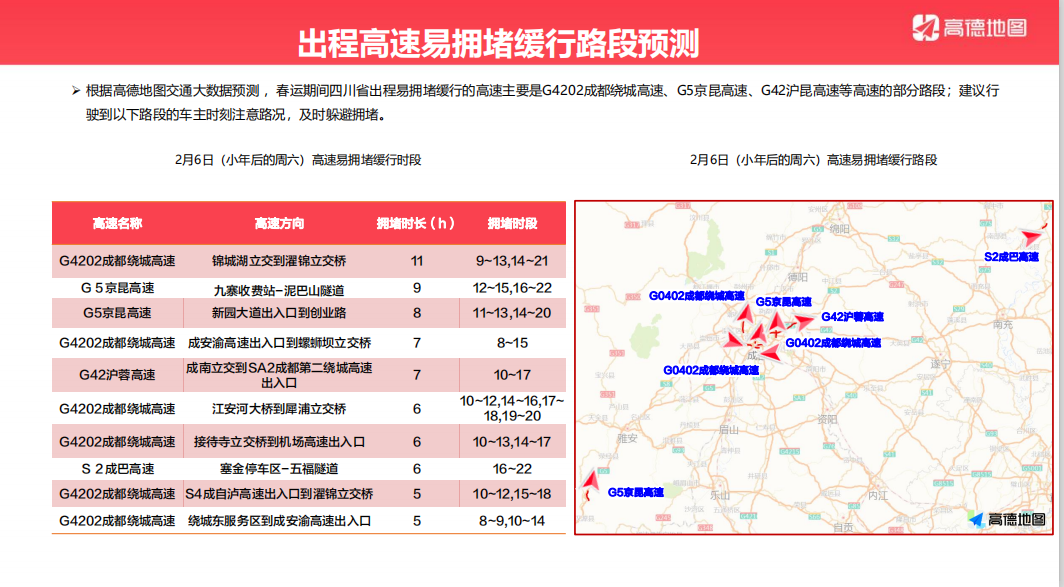
Task: Click the 南充 city label on the map
Action: (1003, 324)
